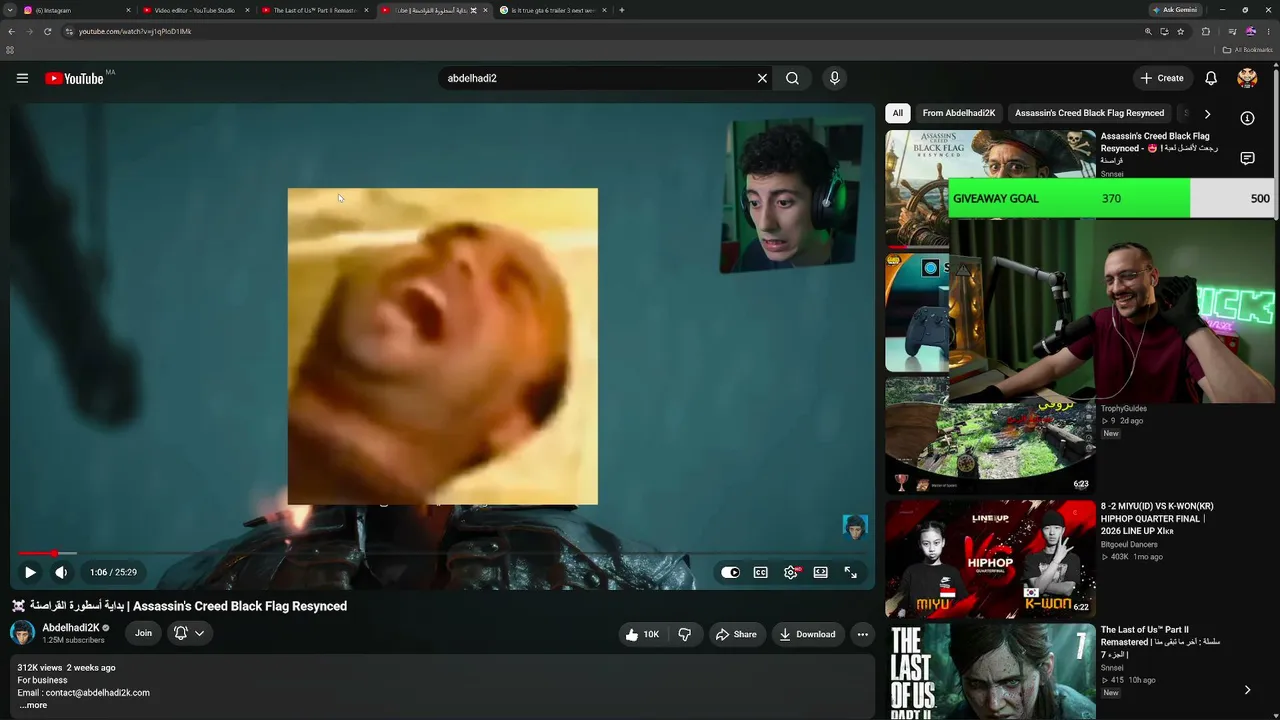Turn on closed captions

pyautogui.click(x=761, y=572)
